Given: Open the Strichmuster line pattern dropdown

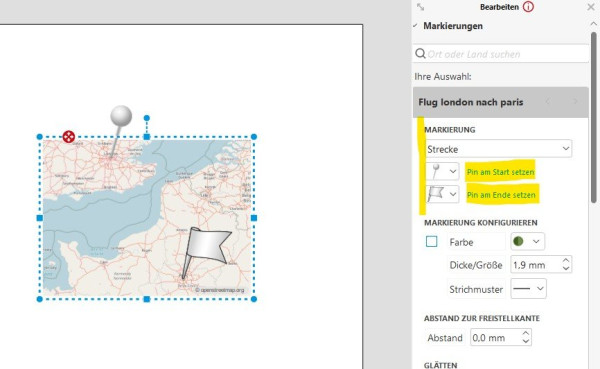Looking at the screenshot, I should [x=528, y=289].
